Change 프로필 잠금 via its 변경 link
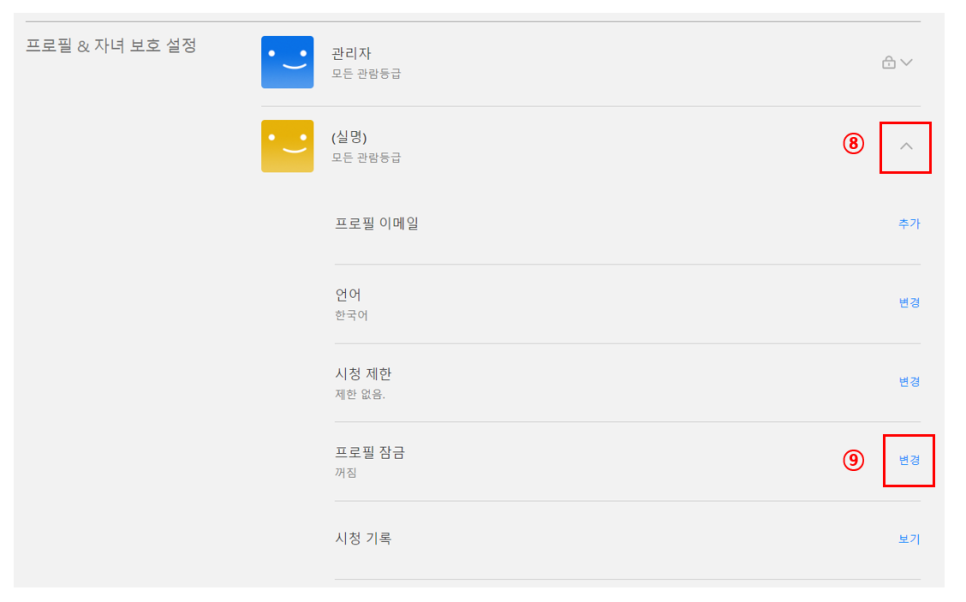Image resolution: width=966 pixels, height=602 pixels. click(x=908, y=461)
